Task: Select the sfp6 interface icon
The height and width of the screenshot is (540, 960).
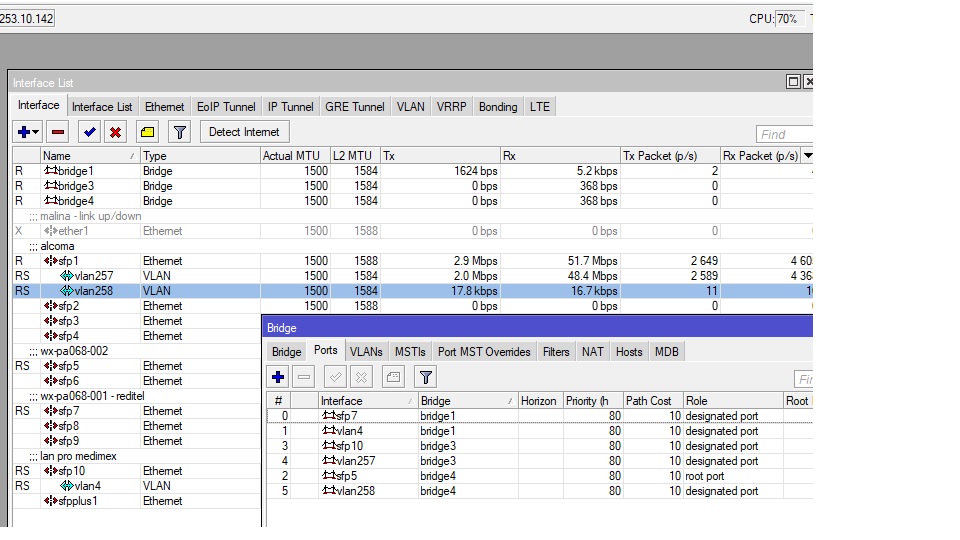Action: [x=51, y=381]
